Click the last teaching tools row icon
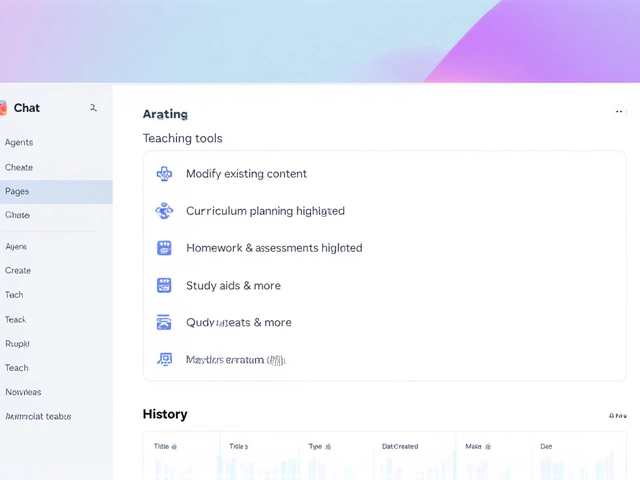The image size is (640, 480). (164, 360)
